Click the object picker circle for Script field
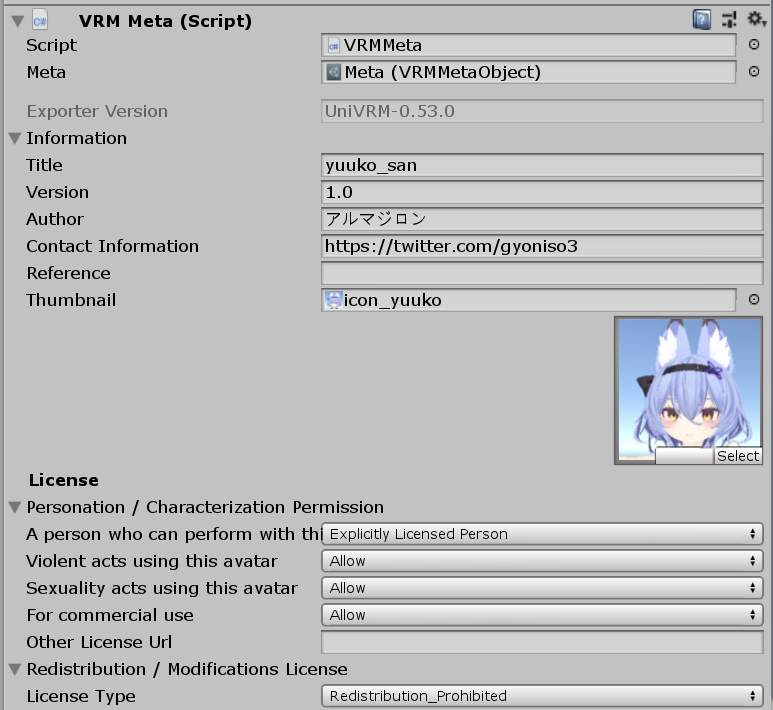Screen dimensions: 773x710 pos(754,45)
